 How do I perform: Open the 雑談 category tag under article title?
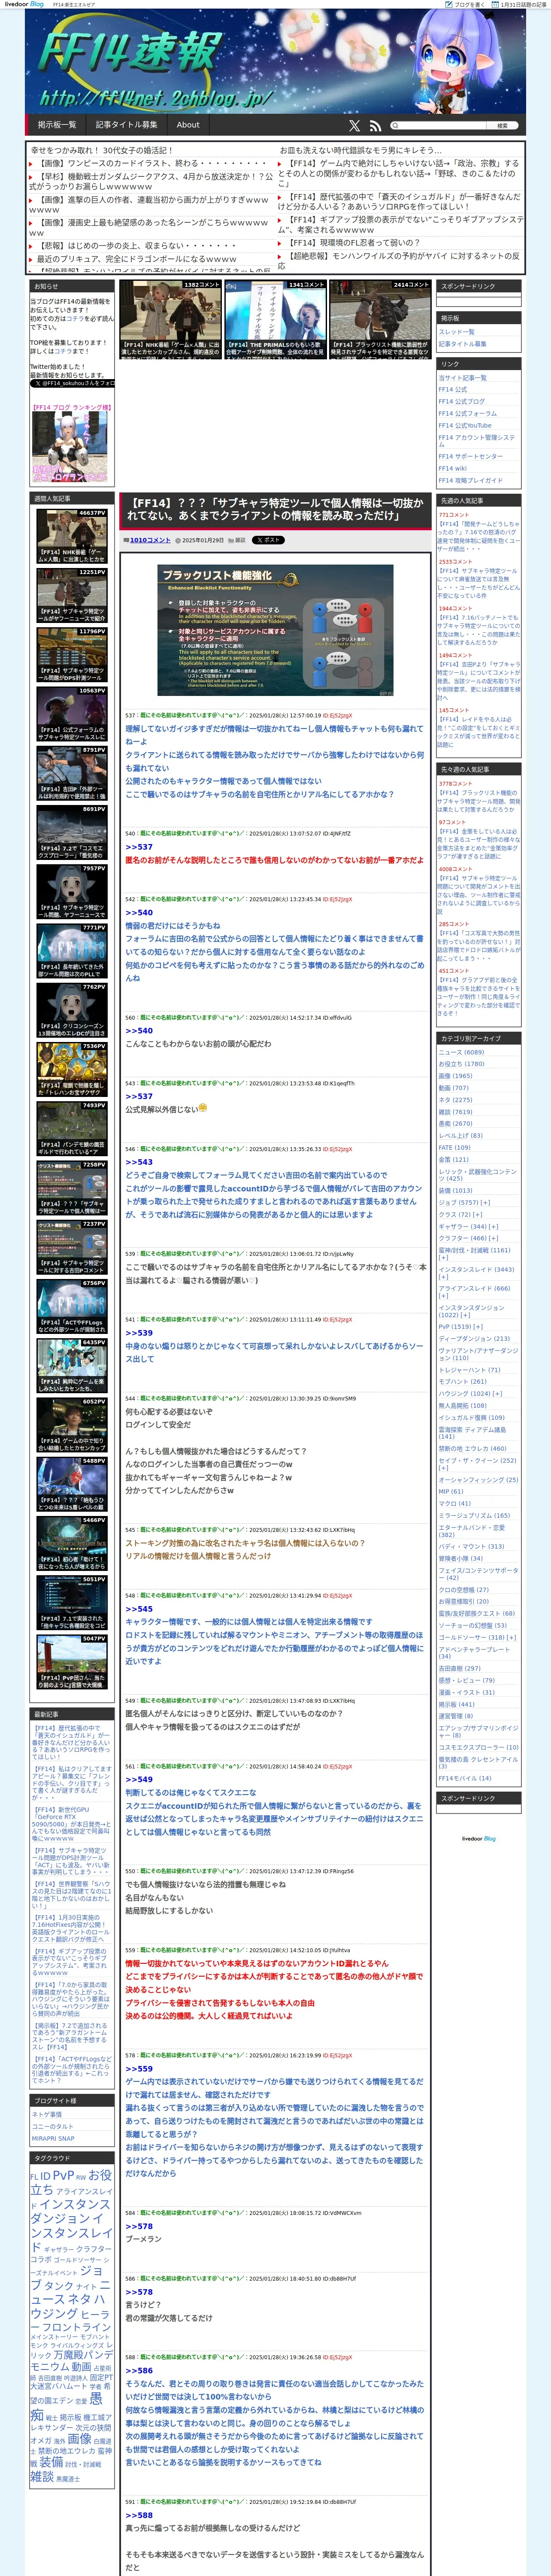point(240,540)
